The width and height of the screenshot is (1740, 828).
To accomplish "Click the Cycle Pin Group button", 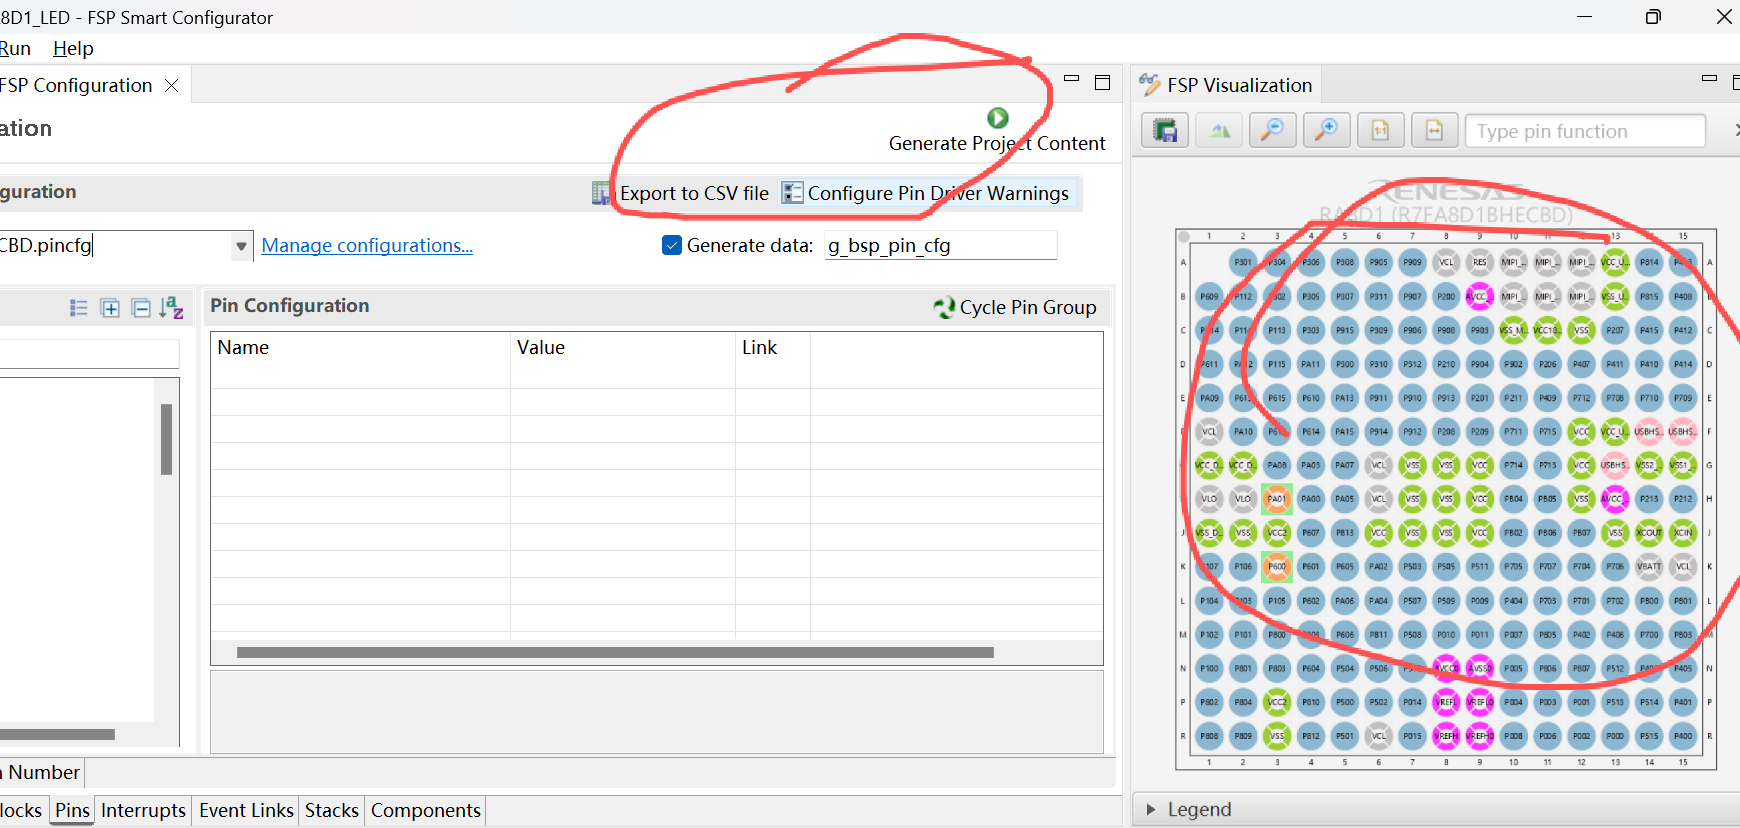I will tap(1015, 307).
